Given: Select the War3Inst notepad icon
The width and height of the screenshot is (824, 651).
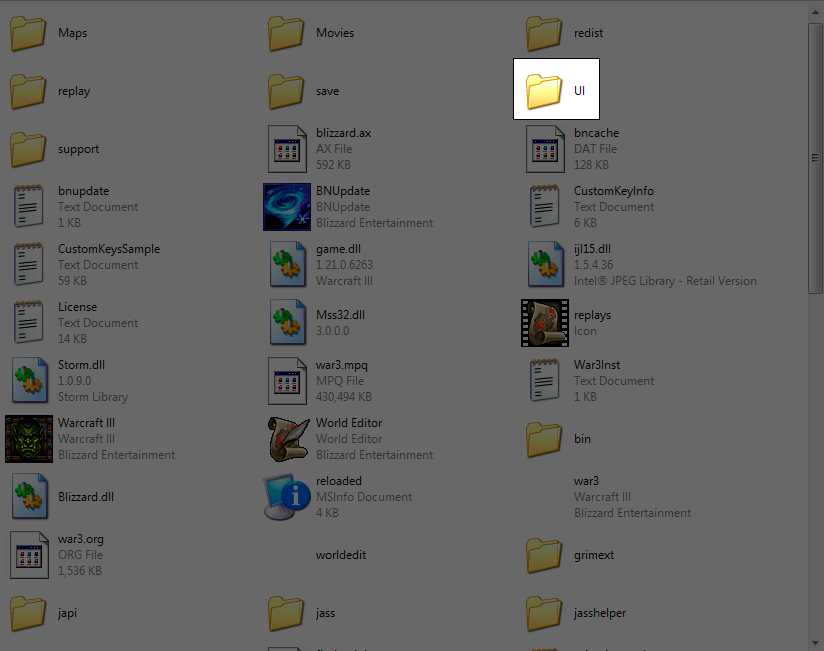Looking at the screenshot, I should [544, 380].
